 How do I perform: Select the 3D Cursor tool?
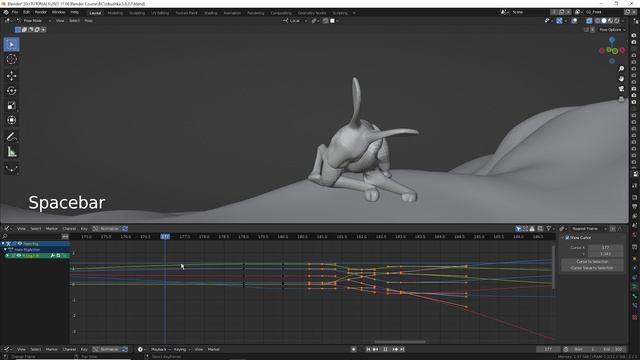[11, 59]
